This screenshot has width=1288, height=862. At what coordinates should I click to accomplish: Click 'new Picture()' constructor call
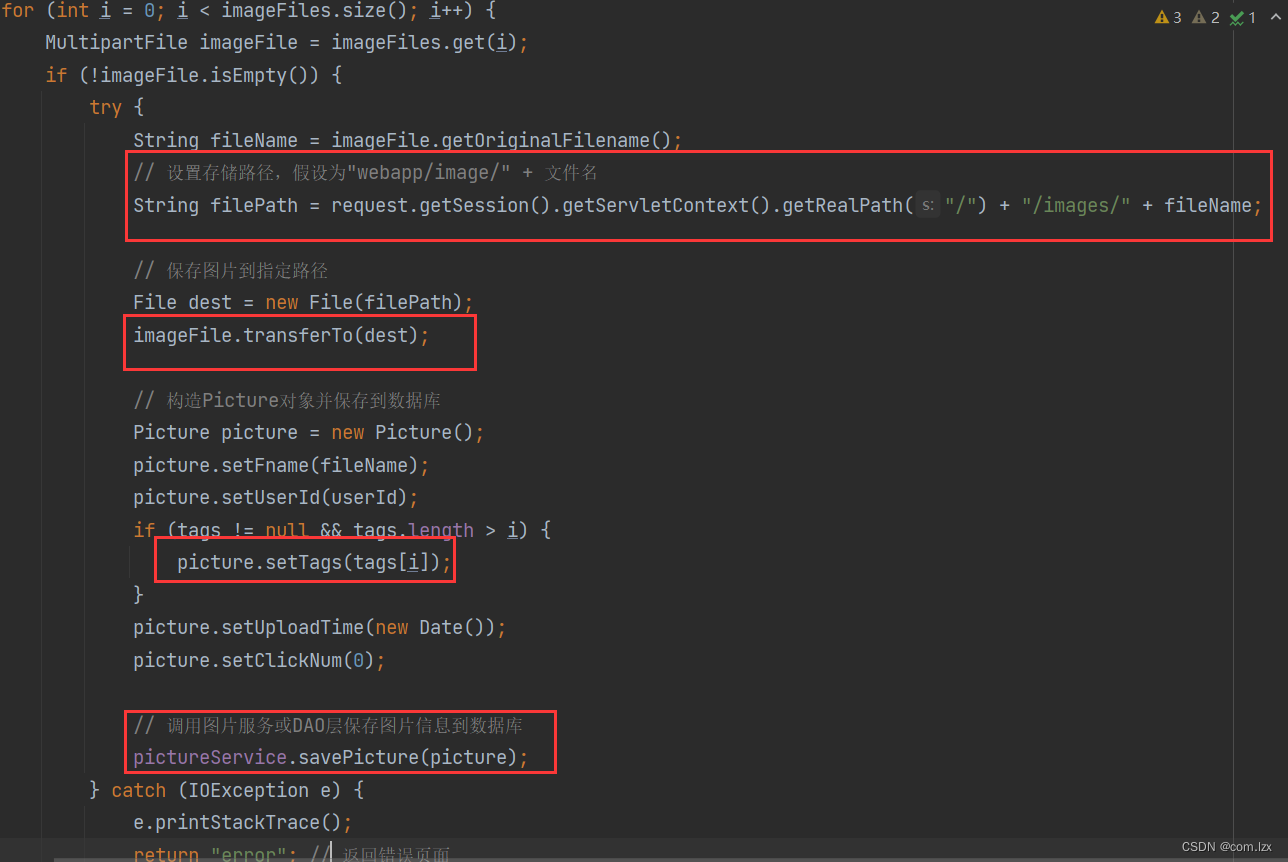tap(402, 432)
